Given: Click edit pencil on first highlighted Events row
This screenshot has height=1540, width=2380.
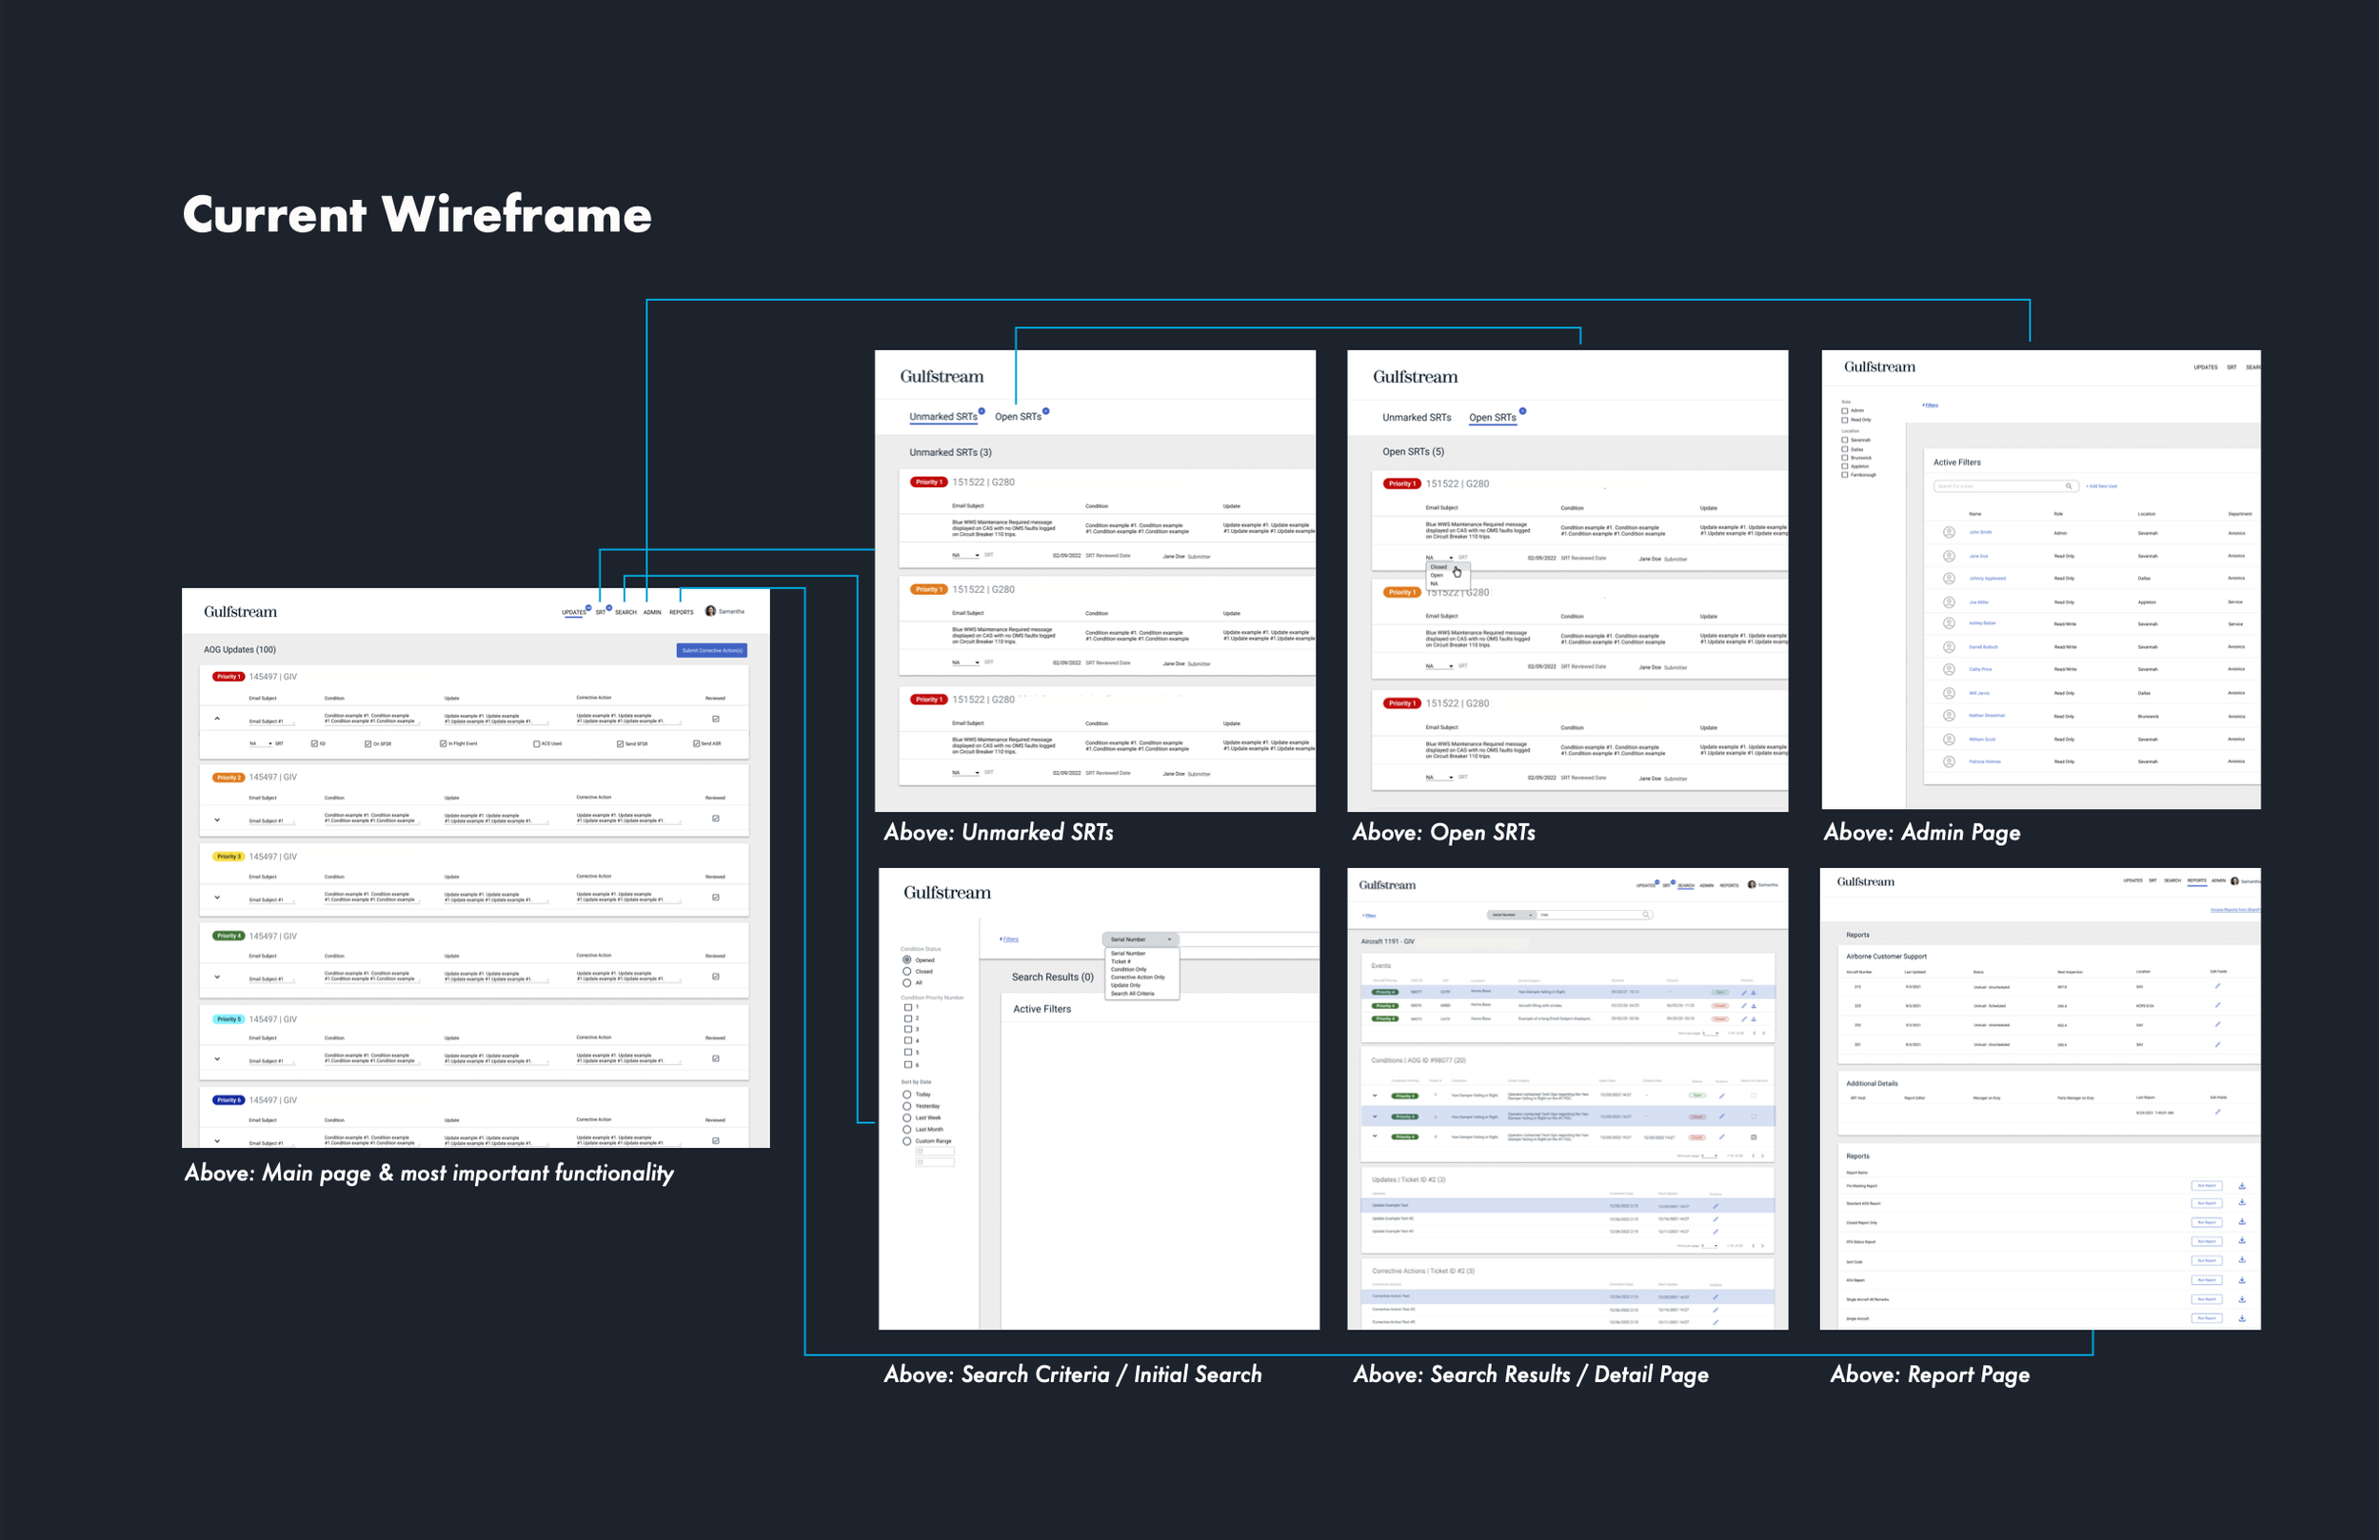Looking at the screenshot, I should point(1744,992).
